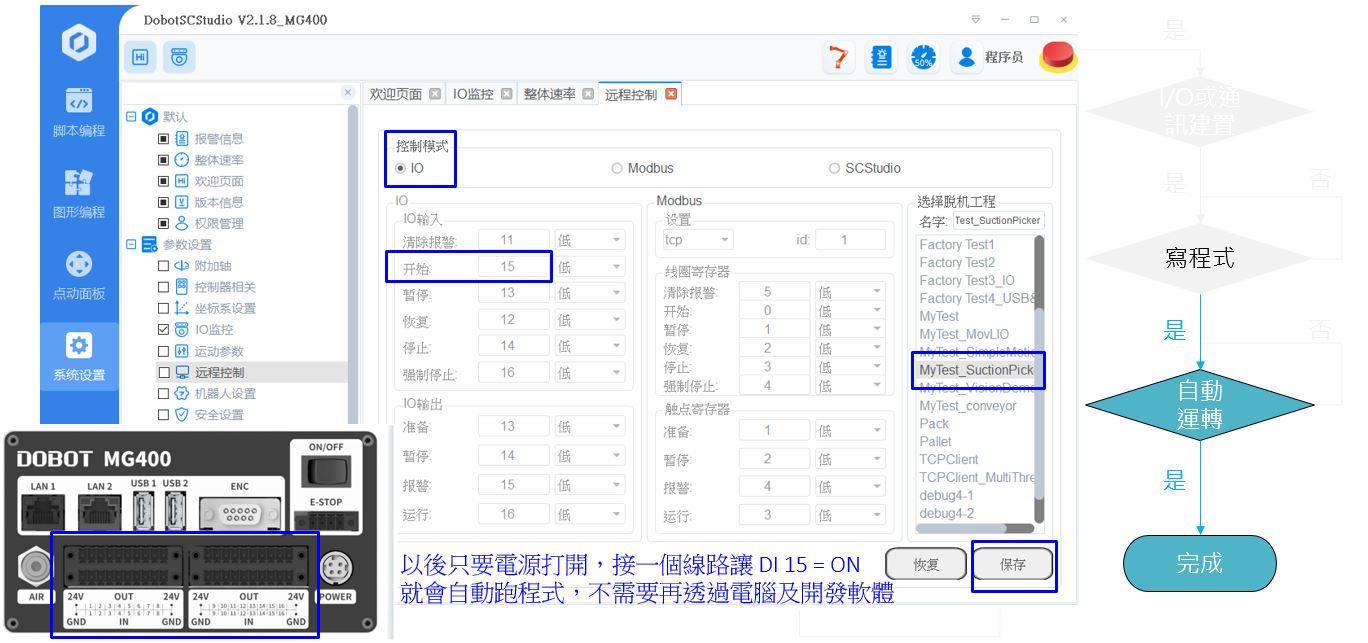Check the 安全设置 checkbox
Image resolution: width=1368 pixels, height=643 pixels.
pos(164,414)
